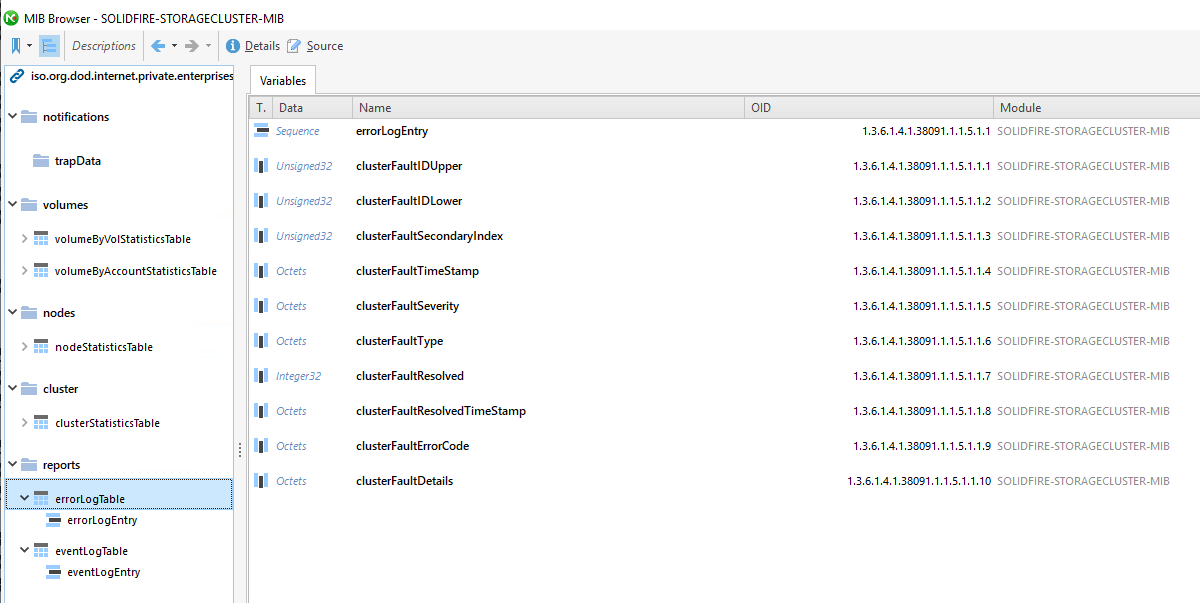Viewport: 1200px width, 603px height.
Task: Select errorLogEntry in the tree
Action: point(102,520)
